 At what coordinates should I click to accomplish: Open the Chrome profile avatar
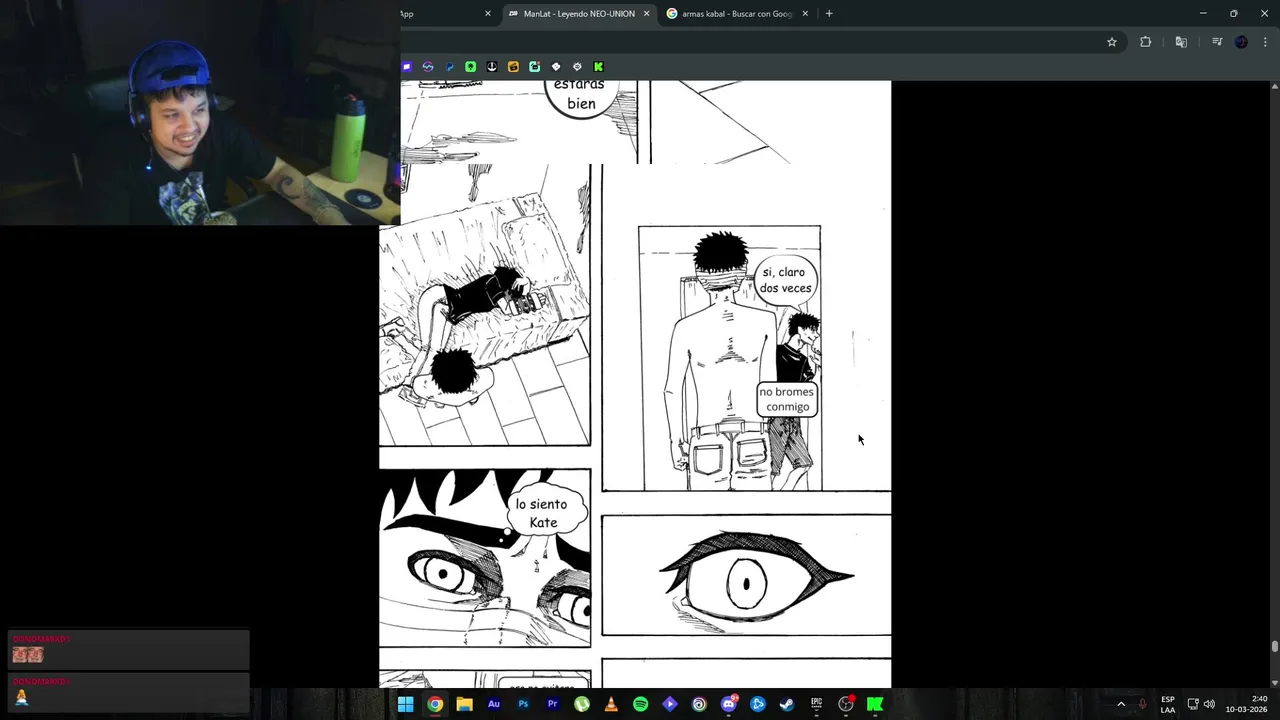tap(1241, 42)
